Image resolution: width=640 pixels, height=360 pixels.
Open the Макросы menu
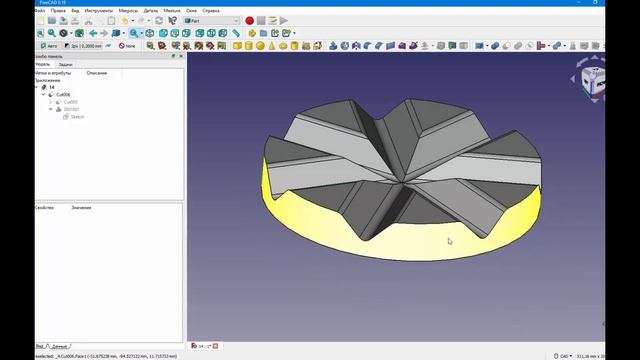(128, 11)
